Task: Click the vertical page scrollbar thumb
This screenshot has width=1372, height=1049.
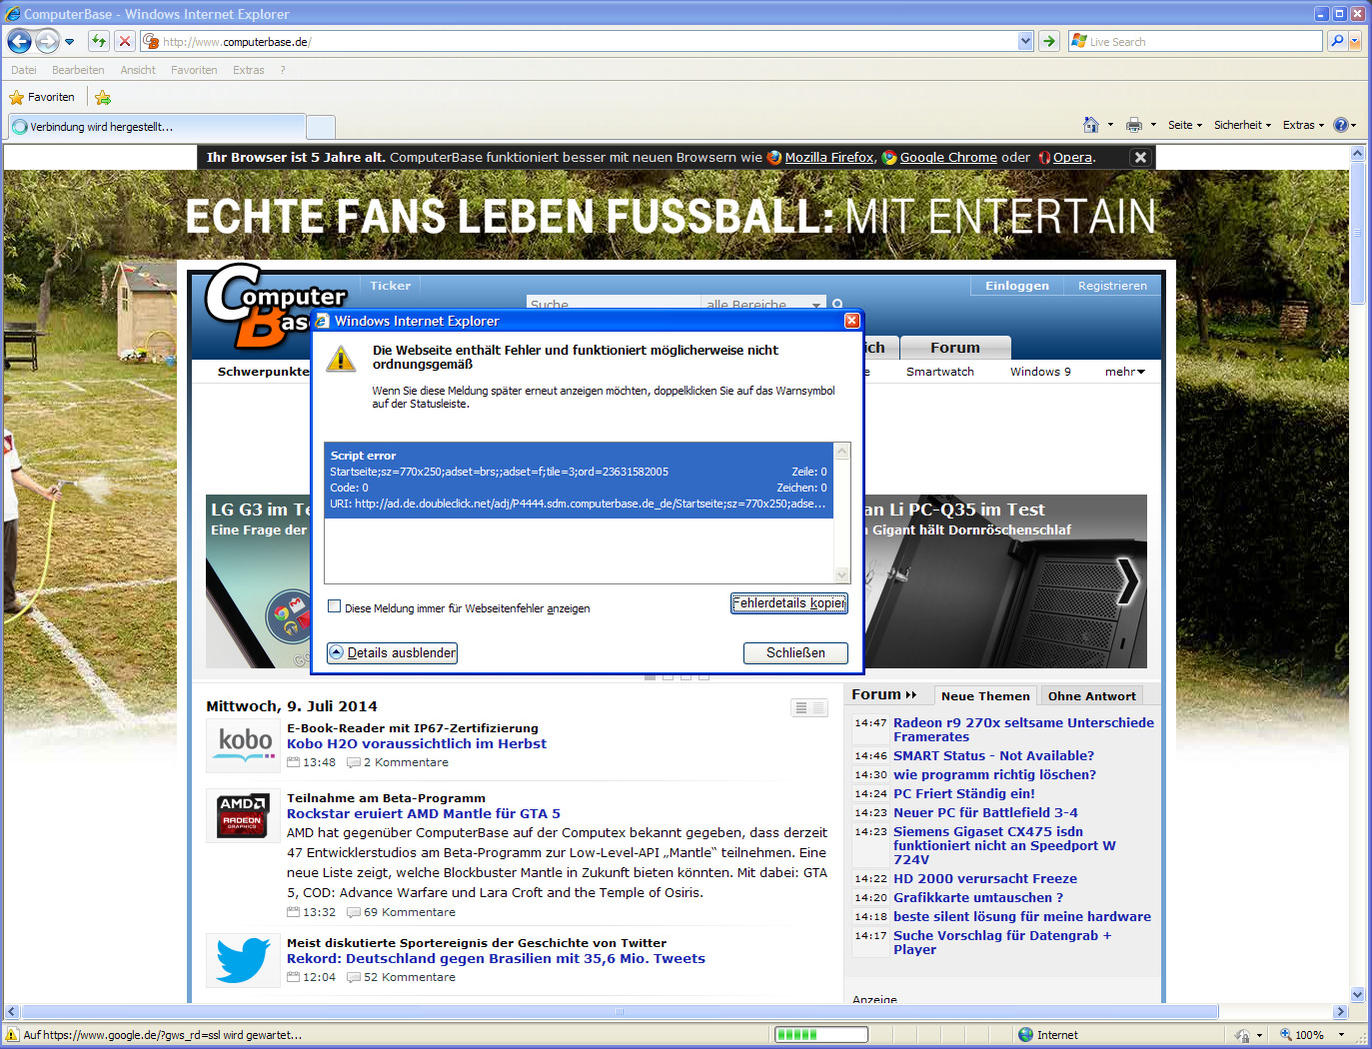Action: (1357, 234)
